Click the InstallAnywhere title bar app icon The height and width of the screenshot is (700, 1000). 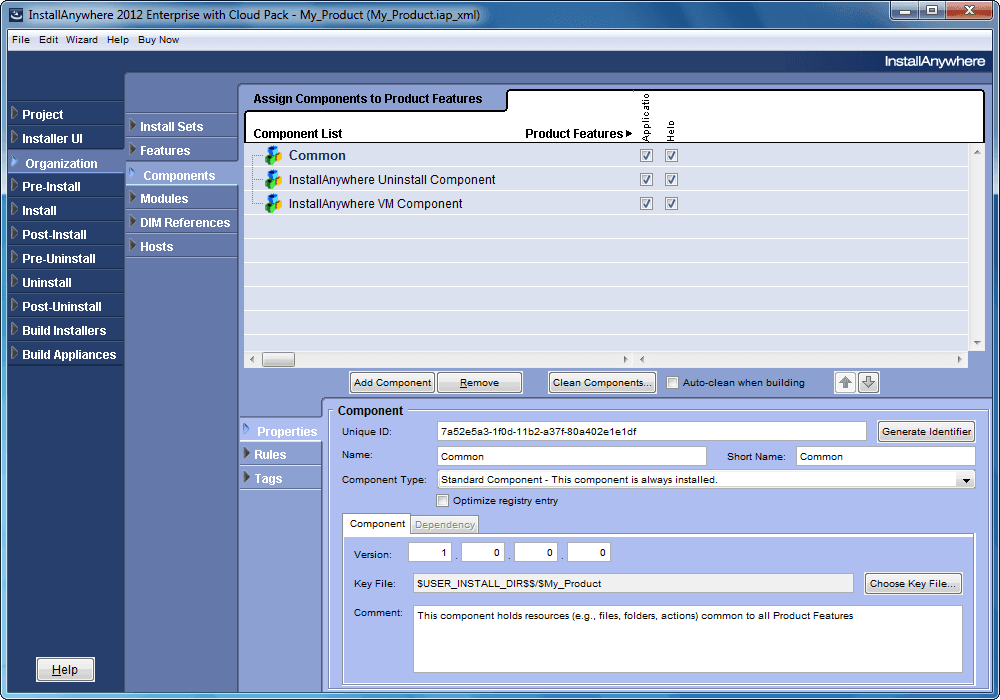pyautogui.click(x=17, y=14)
